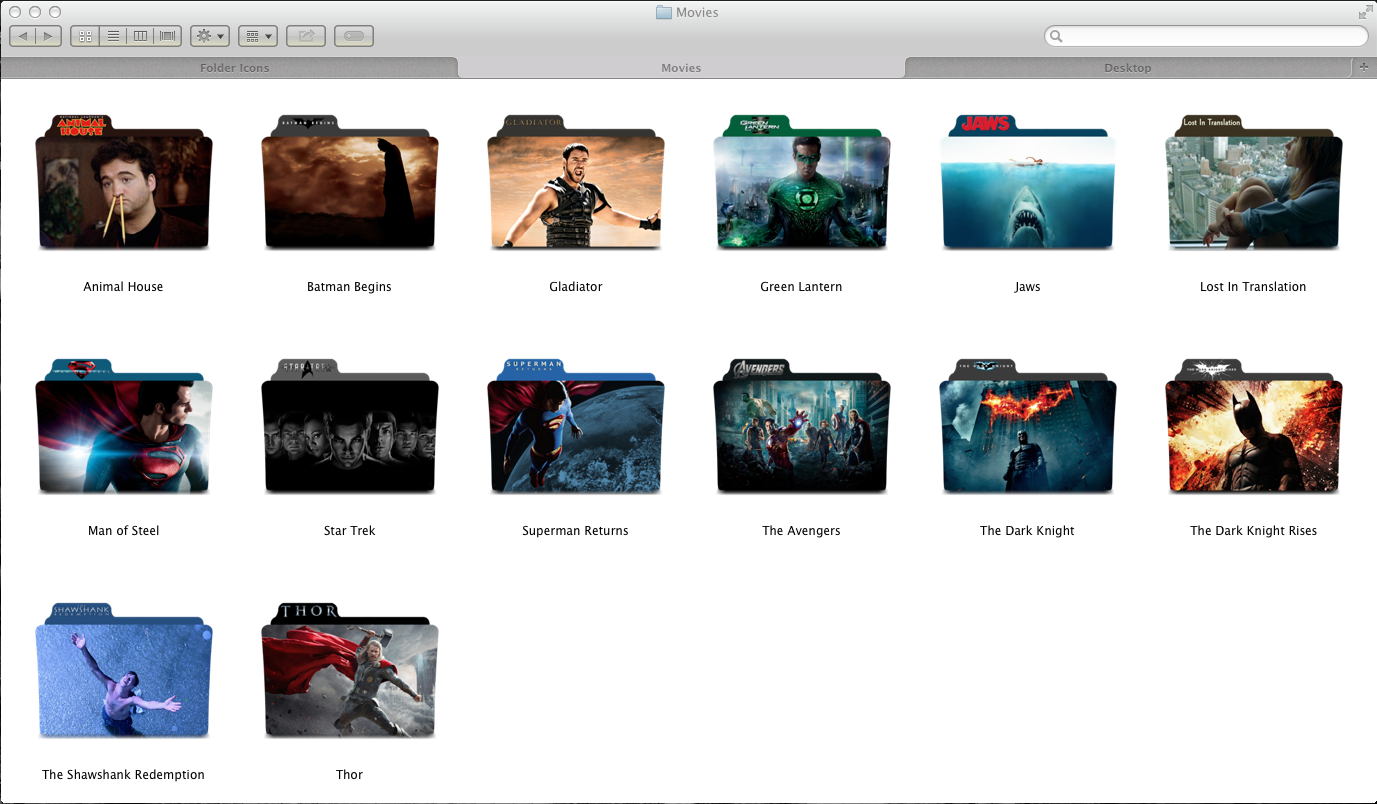Click the "Jaws" file name

pyautogui.click(x=1027, y=287)
